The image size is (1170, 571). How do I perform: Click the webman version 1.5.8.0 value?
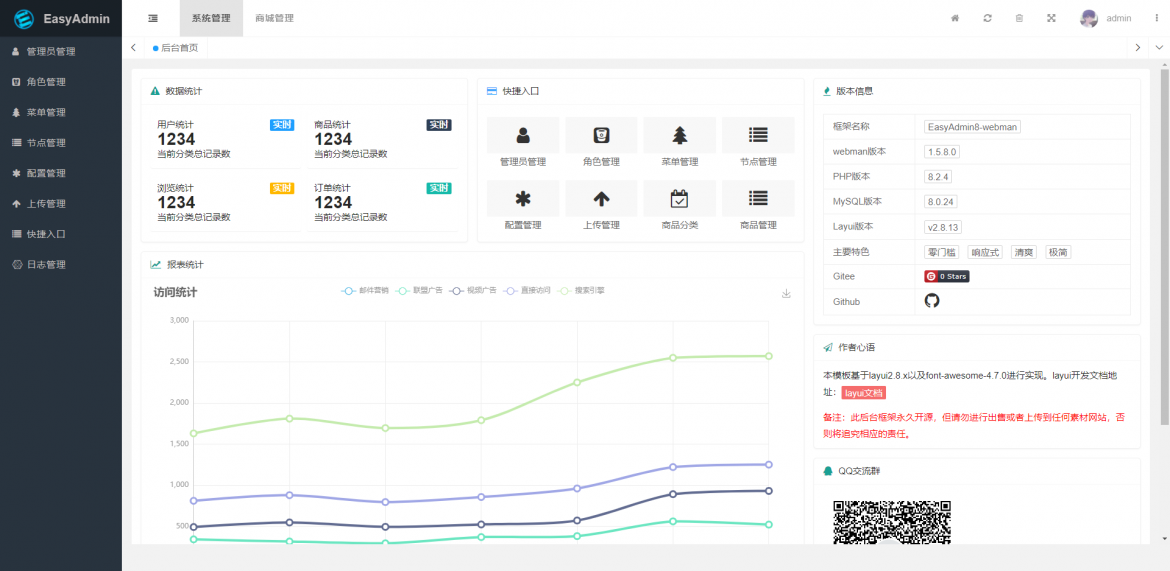pyautogui.click(x=942, y=152)
